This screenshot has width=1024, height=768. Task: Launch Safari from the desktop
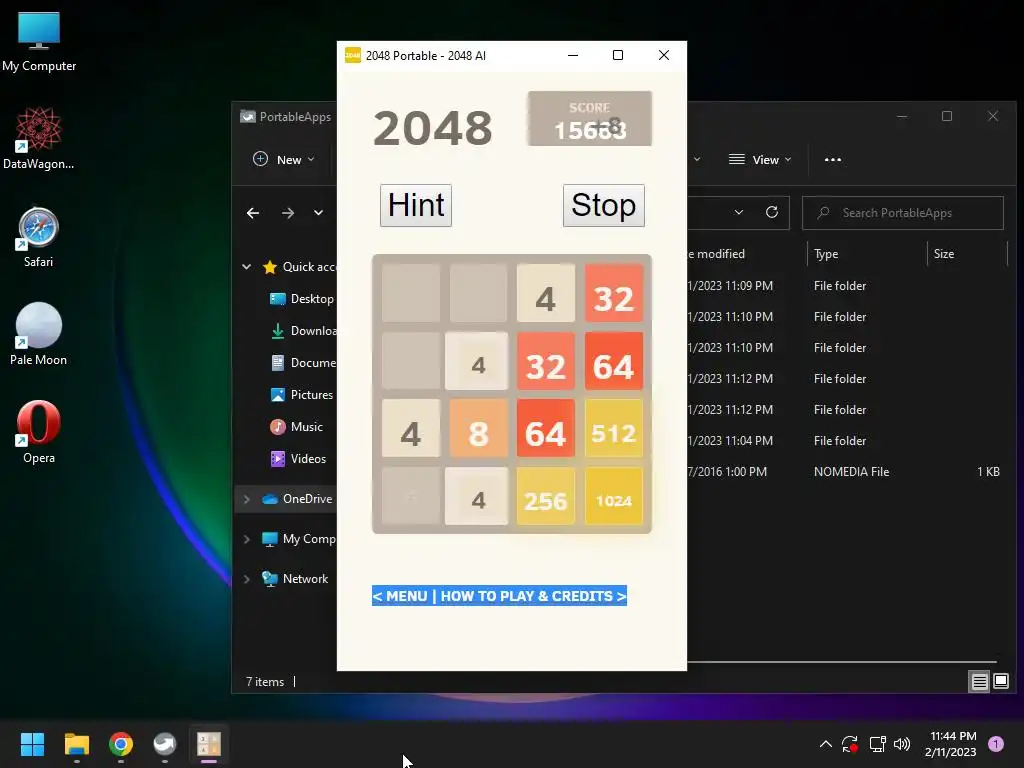pos(39,237)
